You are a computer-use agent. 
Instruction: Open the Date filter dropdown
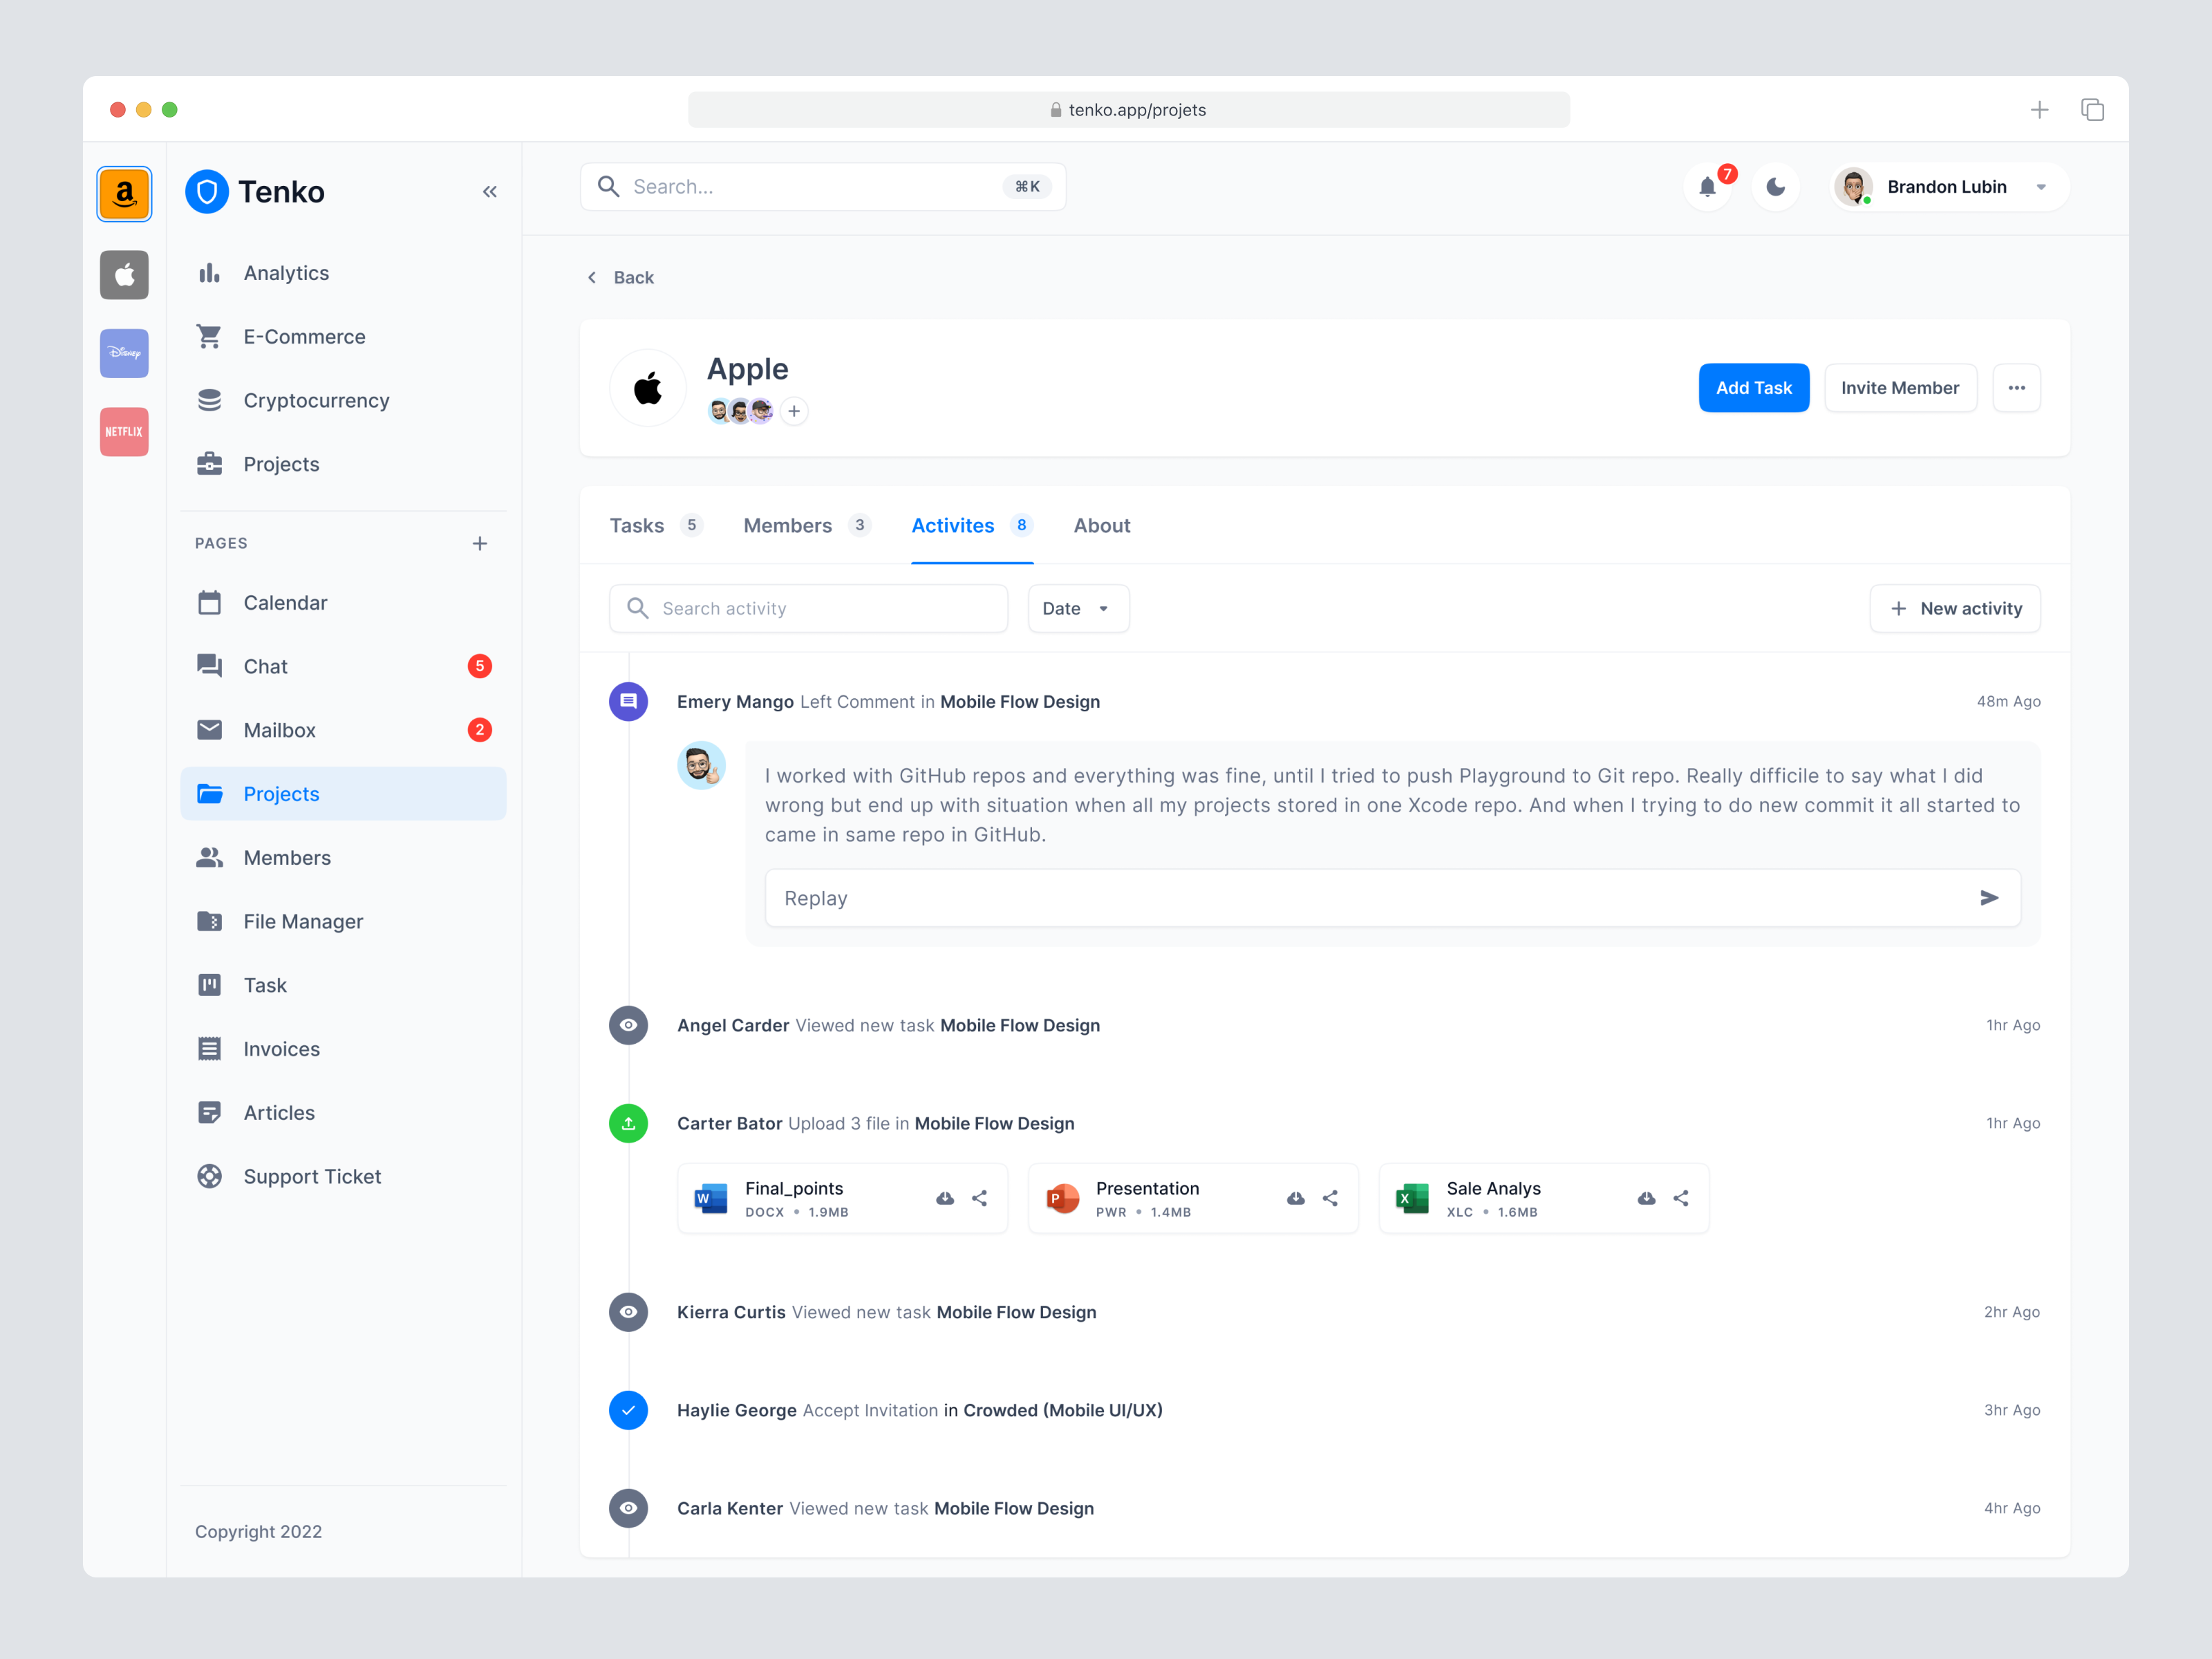[1078, 608]
